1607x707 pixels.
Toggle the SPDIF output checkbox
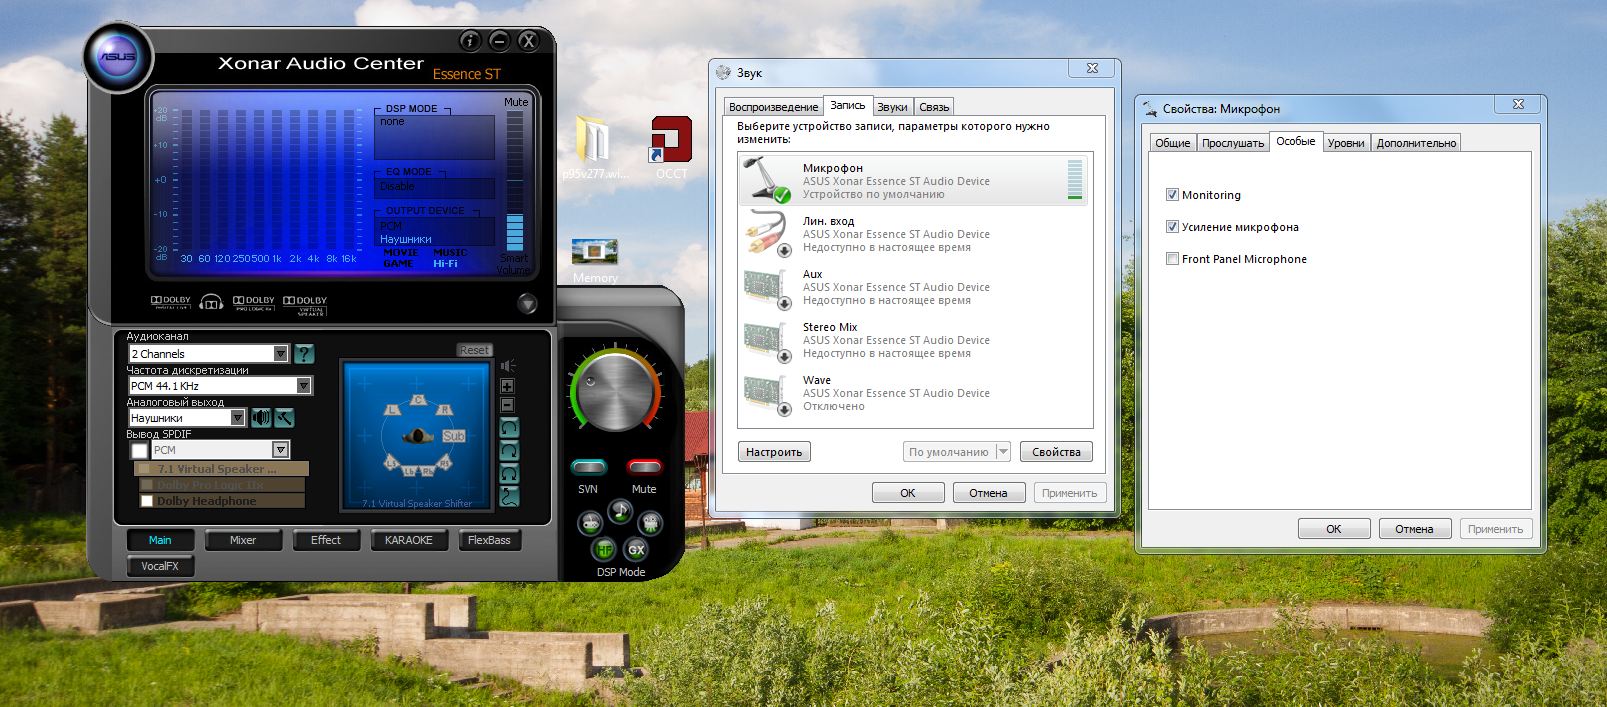(139, 451)
